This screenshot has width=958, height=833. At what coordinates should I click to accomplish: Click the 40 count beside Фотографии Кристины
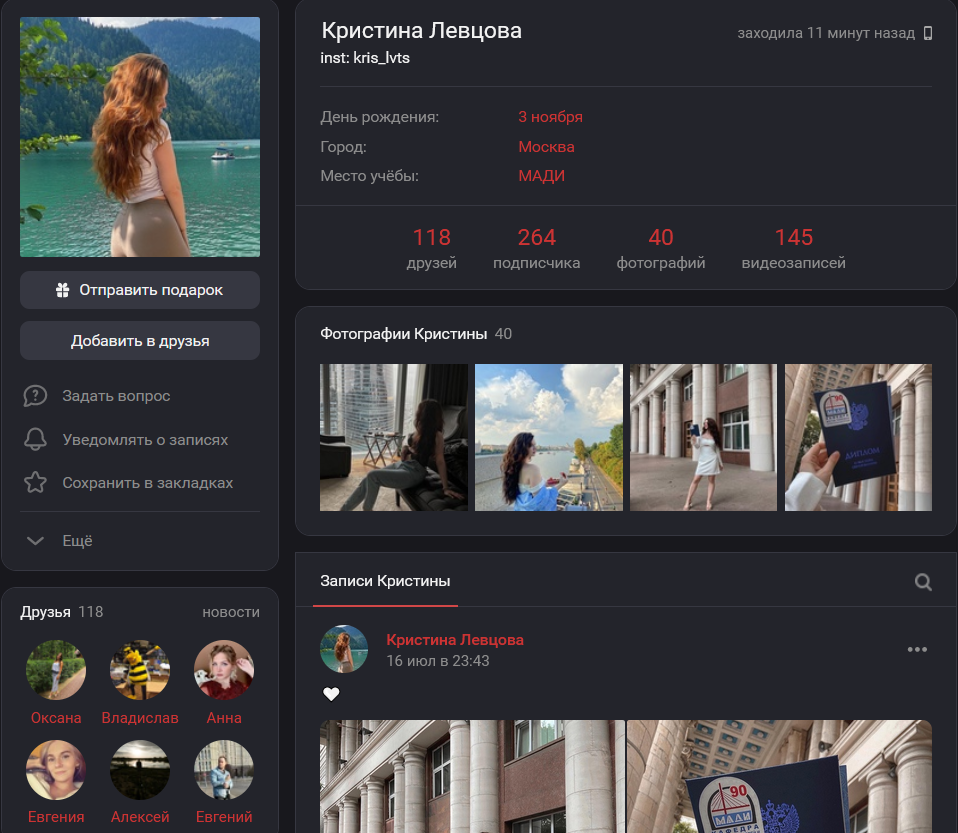(503, 334)
